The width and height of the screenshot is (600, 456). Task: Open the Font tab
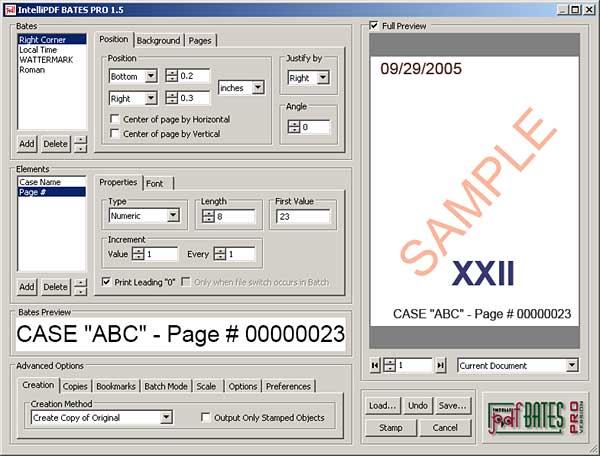pos(158,184)
